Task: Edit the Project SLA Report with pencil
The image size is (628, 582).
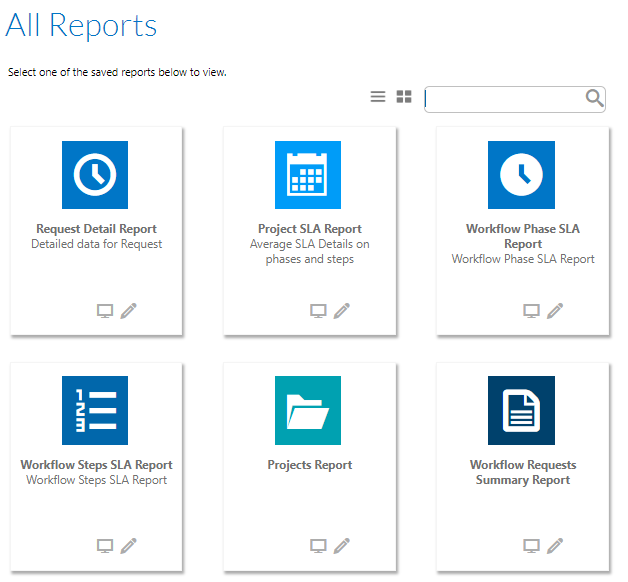Action: [x=342, y=311]
